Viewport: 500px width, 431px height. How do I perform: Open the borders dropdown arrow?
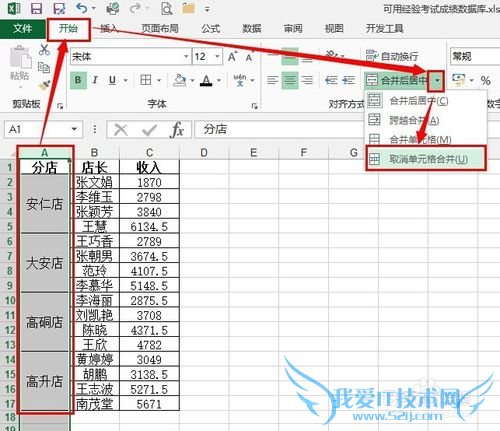159,80
